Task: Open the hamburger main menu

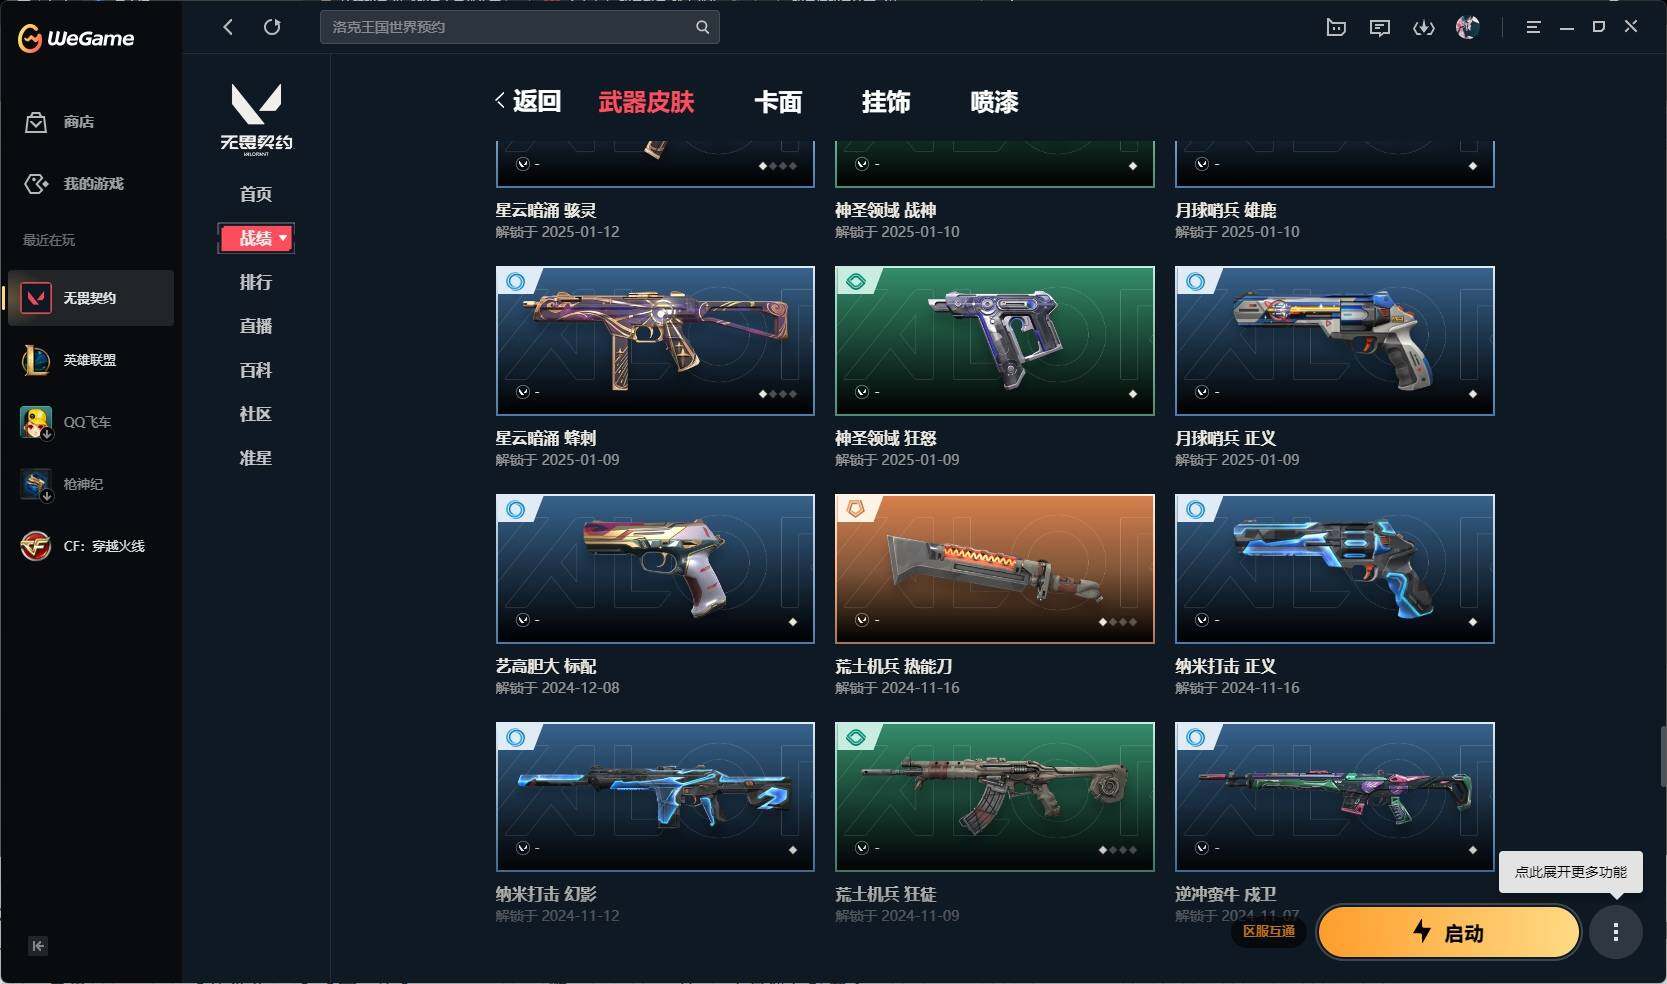Action: pyautogui.click(x=1533, y=28)
